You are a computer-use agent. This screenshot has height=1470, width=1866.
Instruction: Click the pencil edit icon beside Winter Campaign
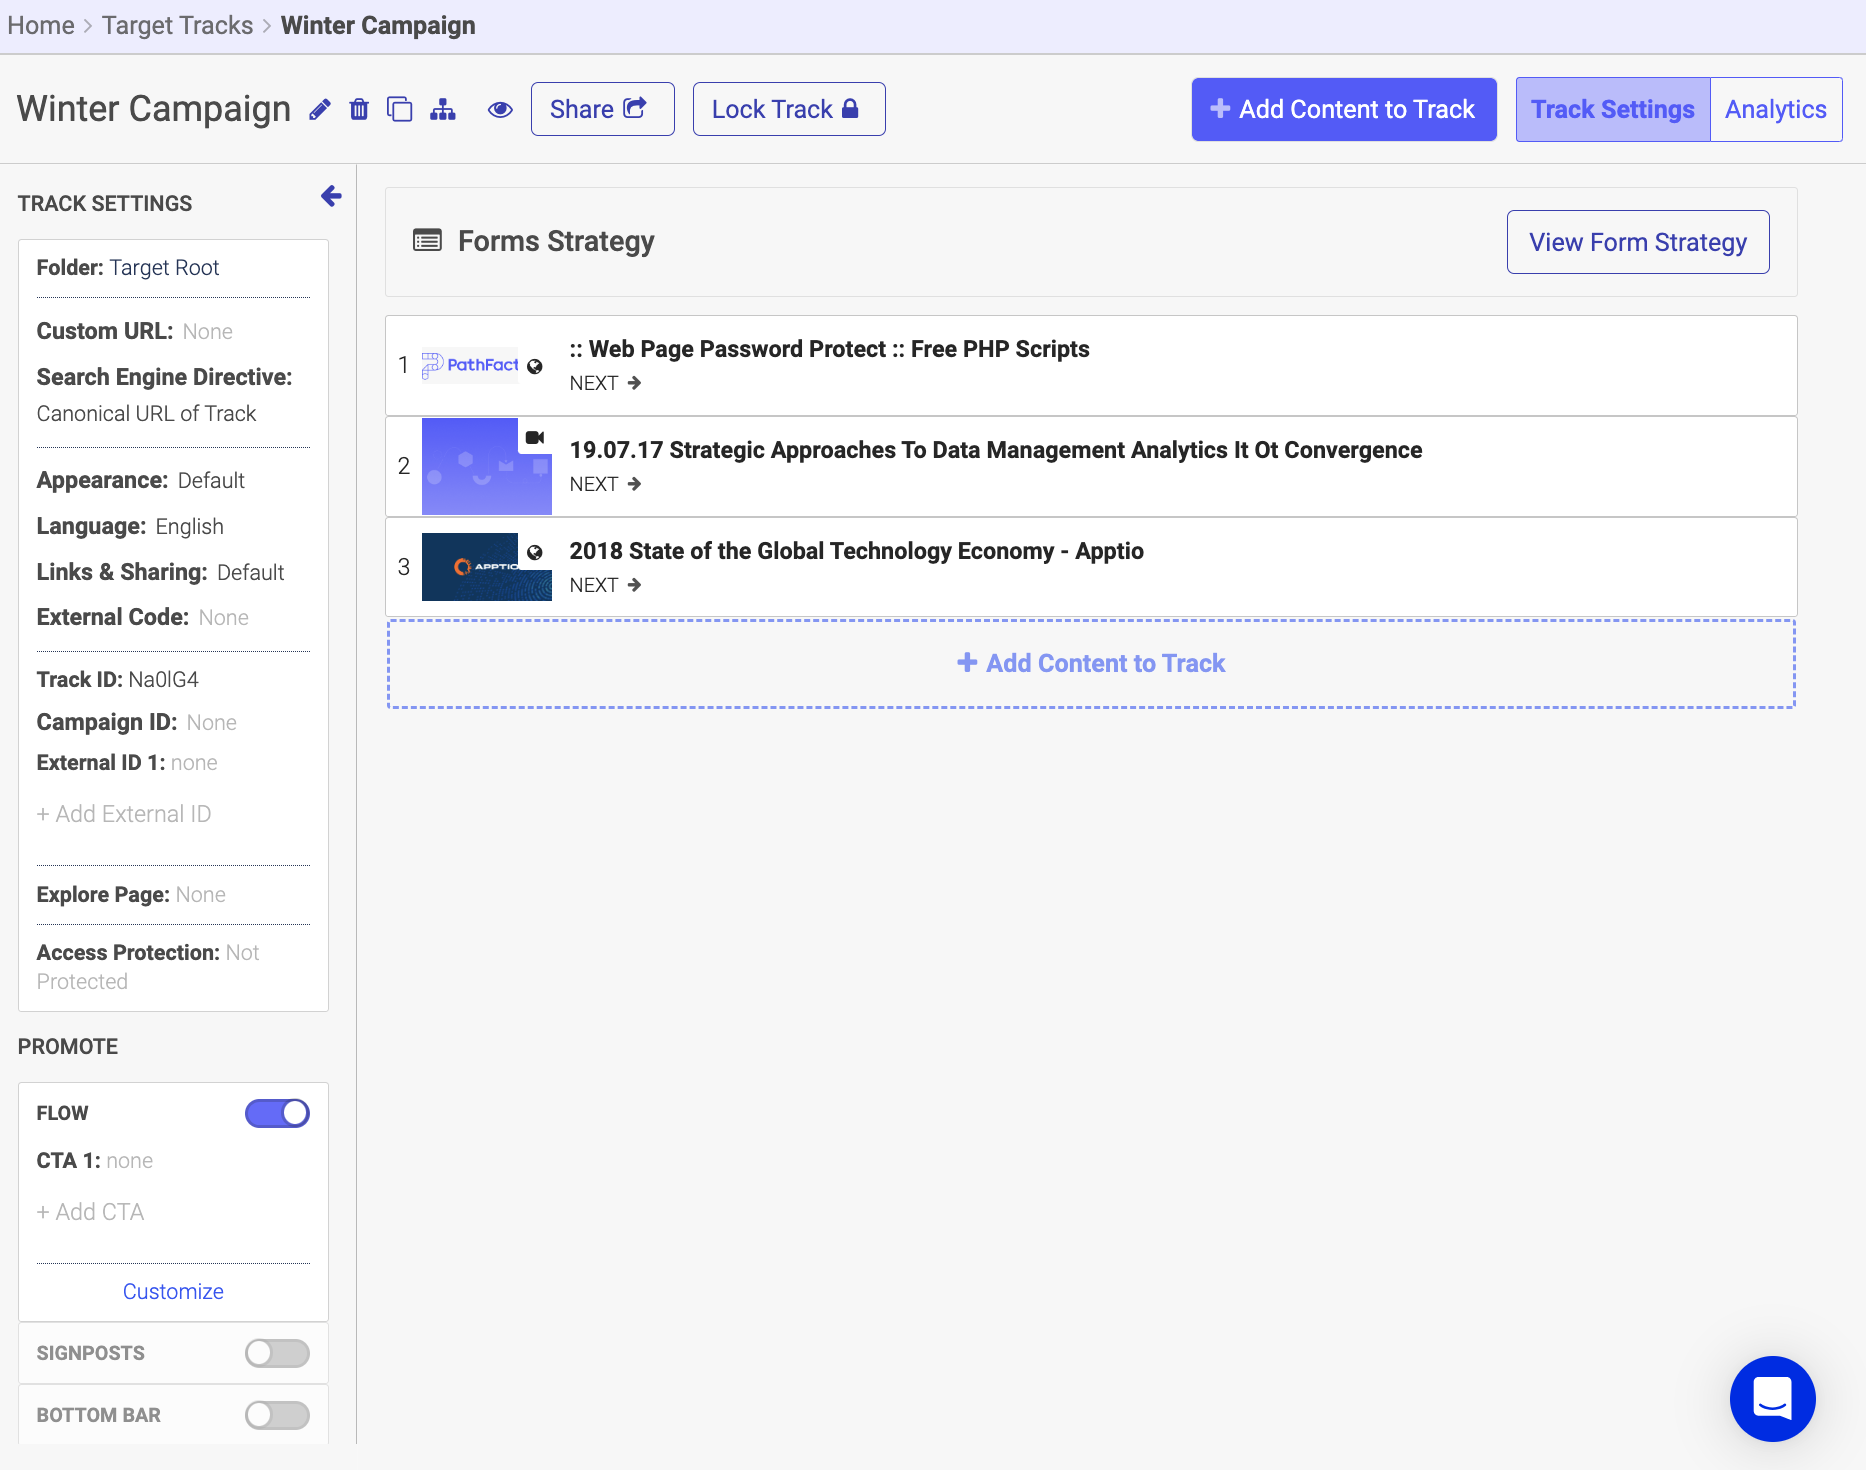[319, 110]
